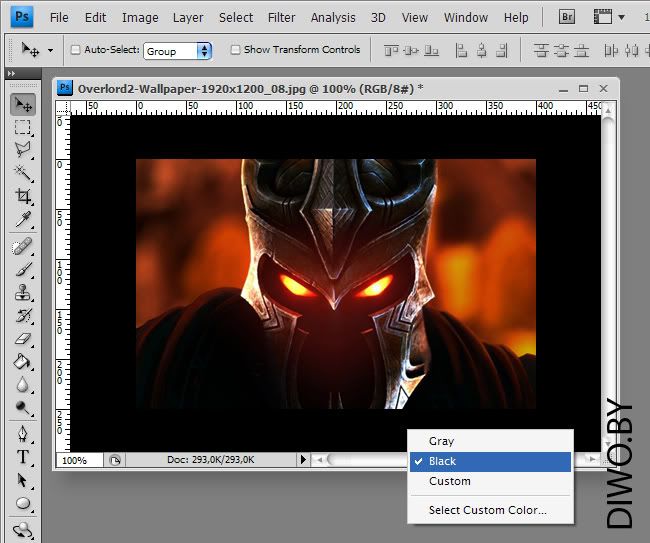Click status bar document preview icon
Viewport: 650px width, 543px height.
[115, 460]
